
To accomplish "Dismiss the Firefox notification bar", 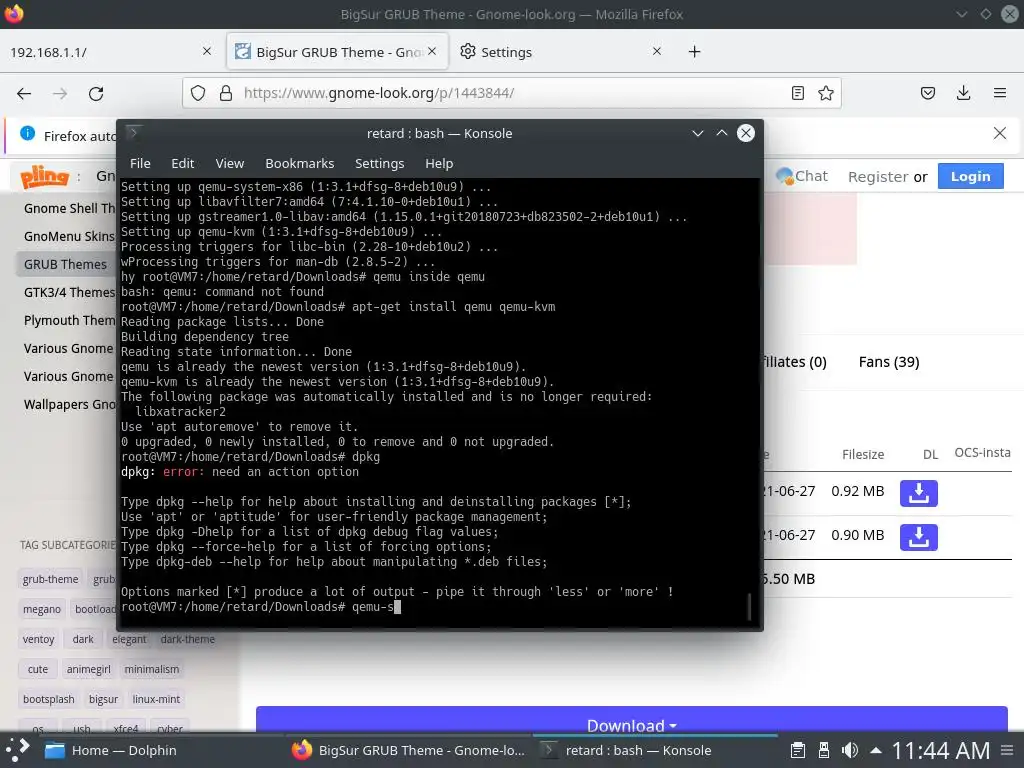I will [1000, 133].
